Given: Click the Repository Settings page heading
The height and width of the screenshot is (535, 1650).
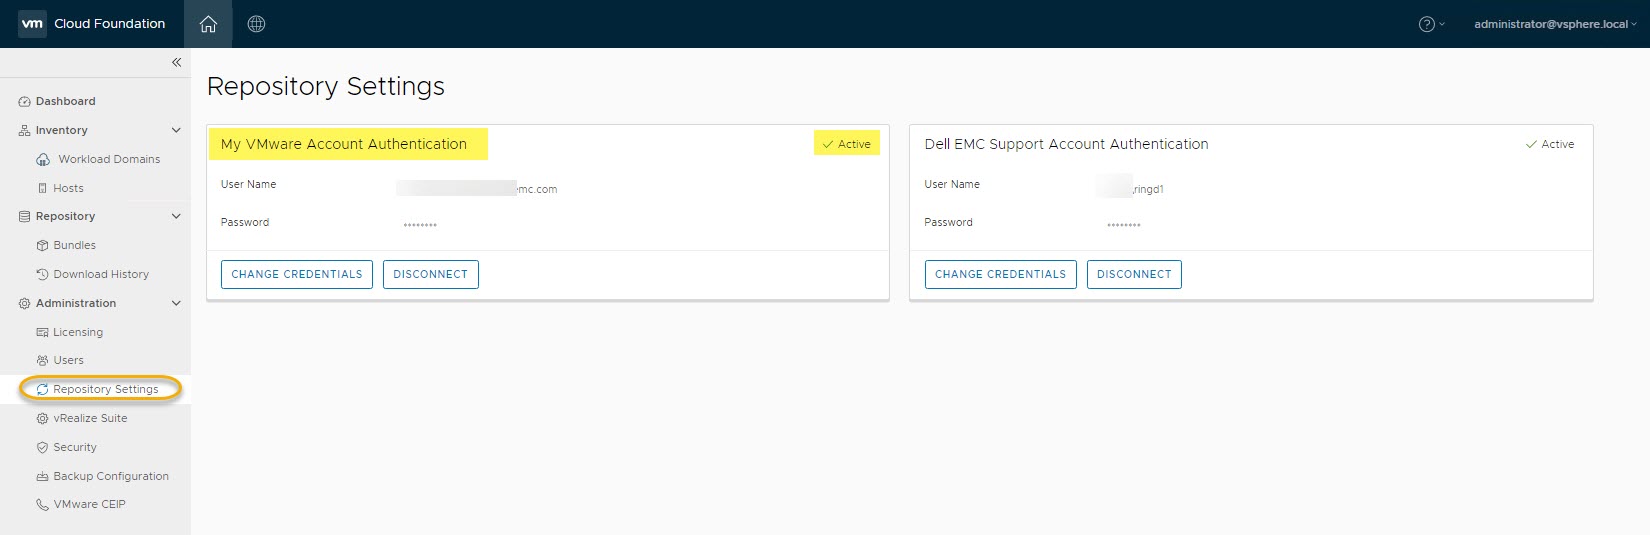Looking at the screenshot, I should click(326, 87).
